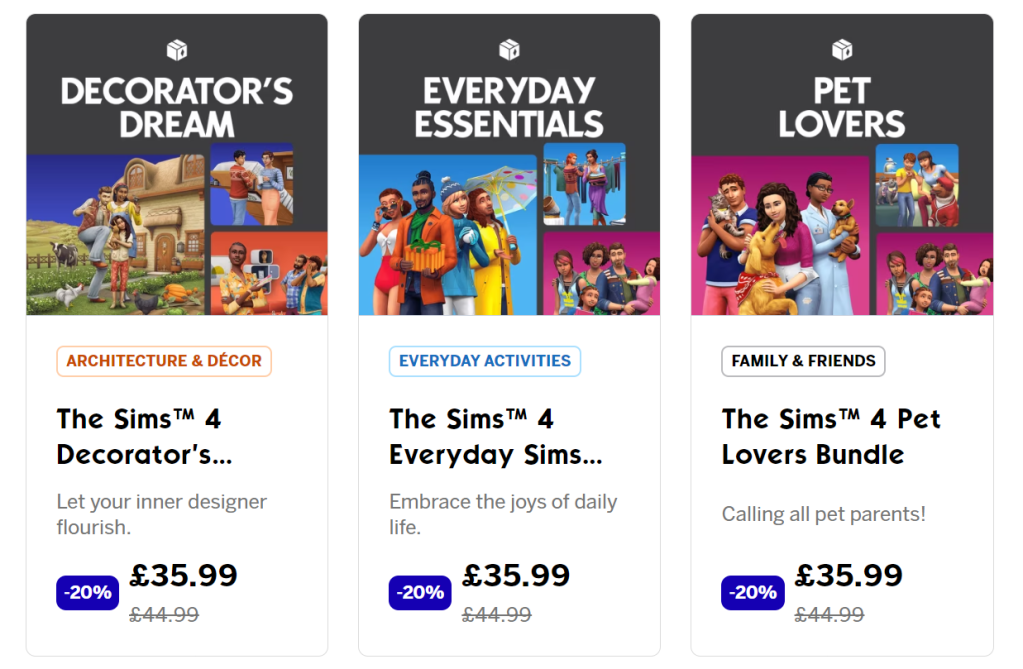Image resolution: width=1023 pixels, height=669 pixels.
Task: Click "Calling all pet parents!" description
Action: [823, 514]
